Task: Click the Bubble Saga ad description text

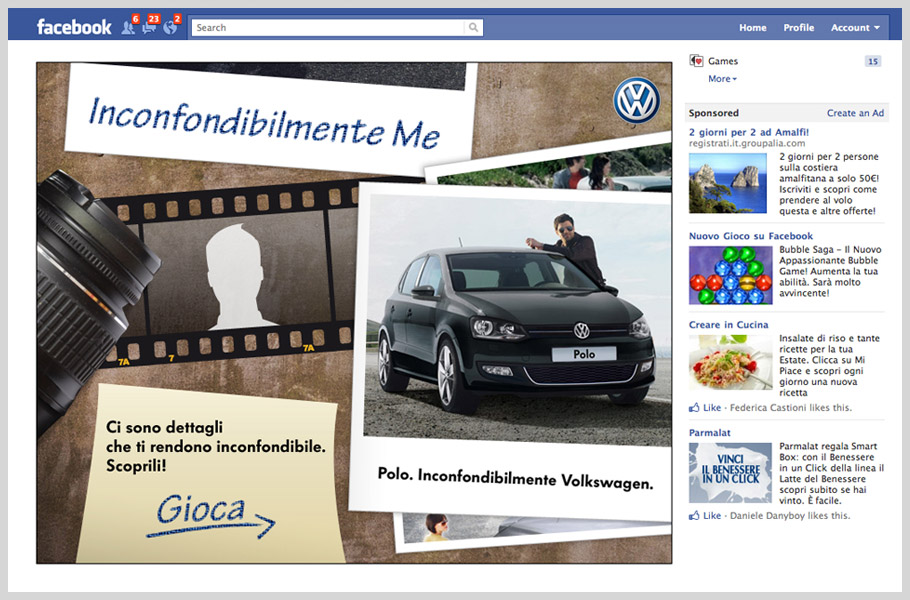Action: click(x=830, y=271)
